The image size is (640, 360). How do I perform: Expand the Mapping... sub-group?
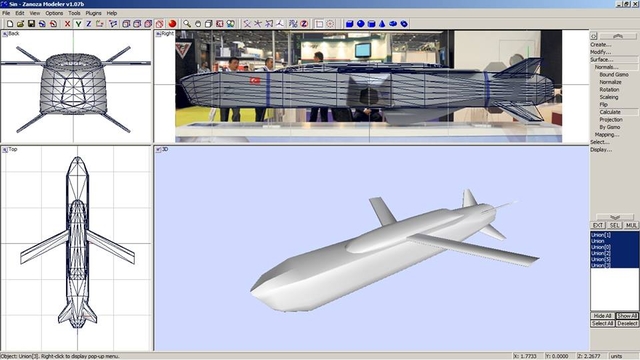coord(607,135)
